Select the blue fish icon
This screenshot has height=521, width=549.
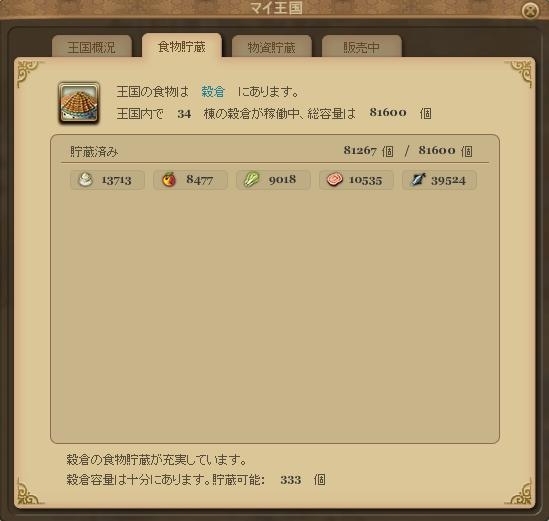coord(418,180)
